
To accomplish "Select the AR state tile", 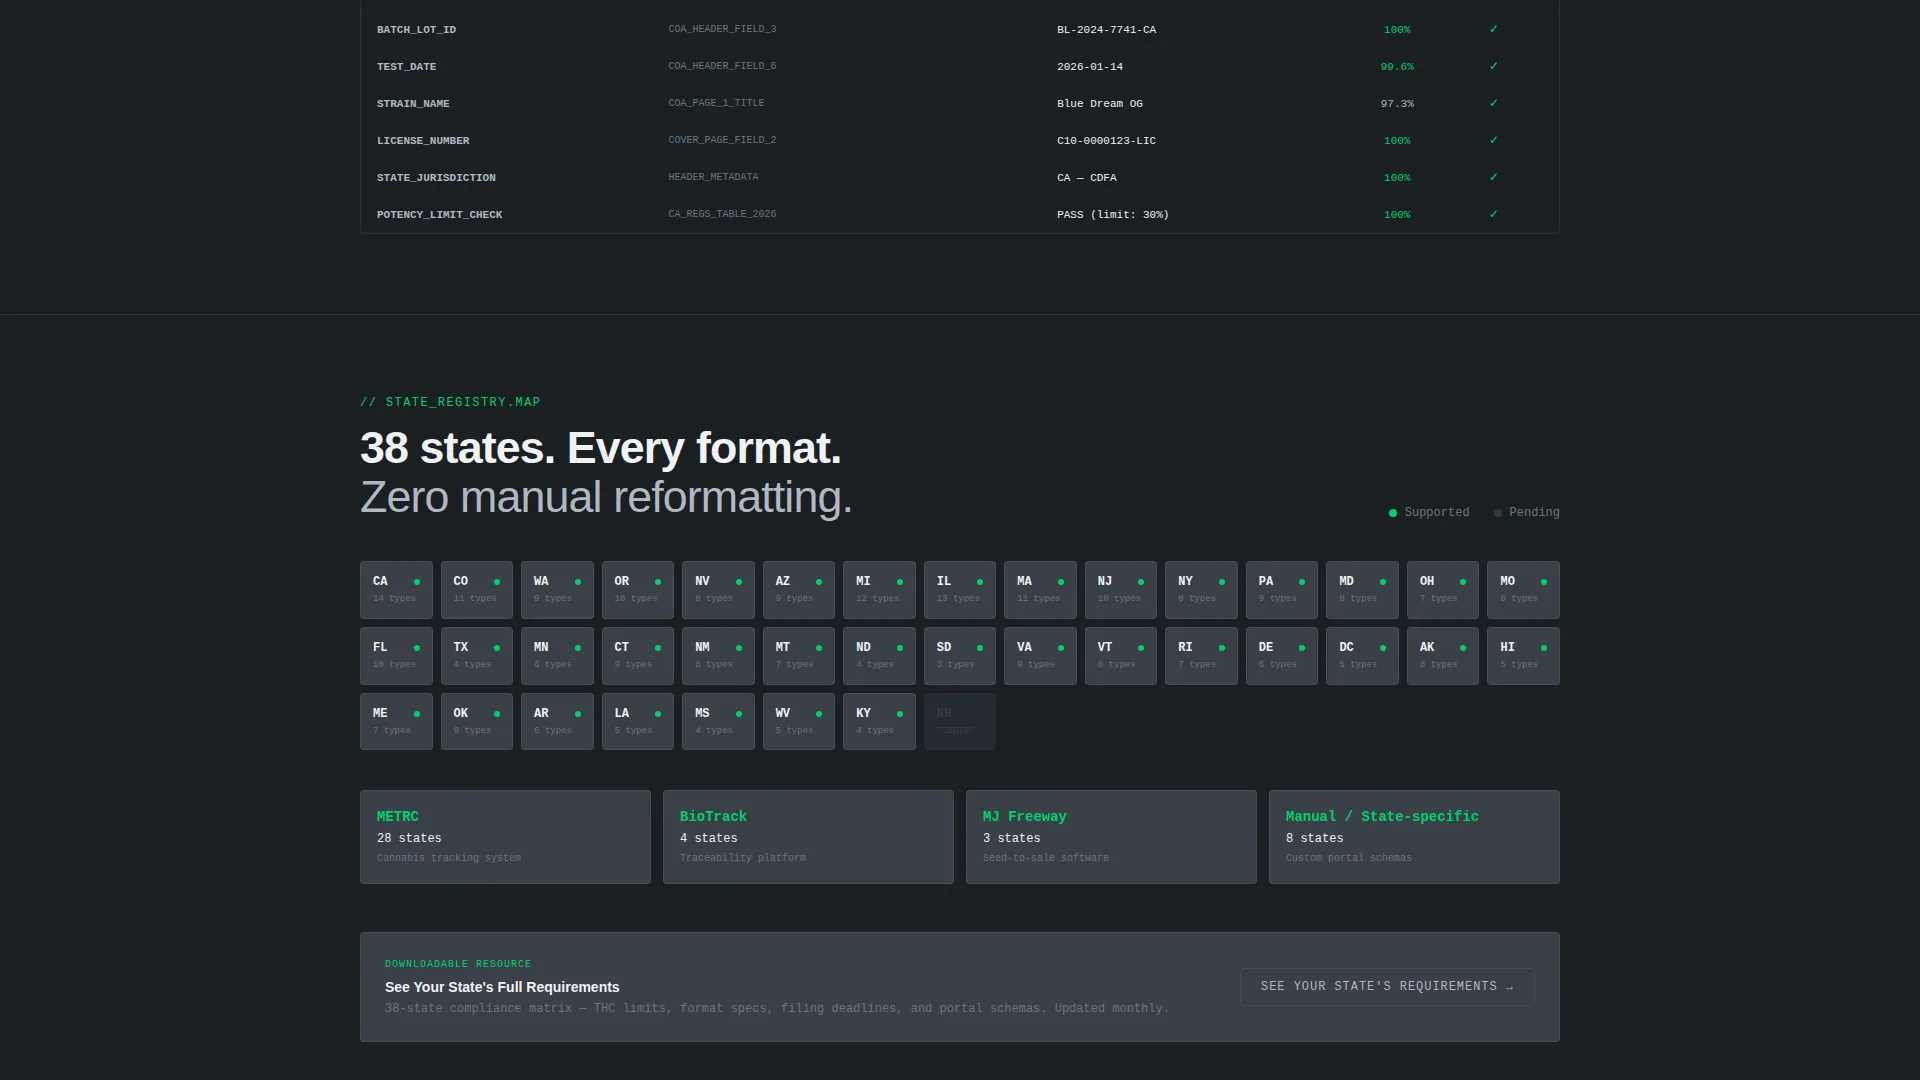I will [557, 722].
